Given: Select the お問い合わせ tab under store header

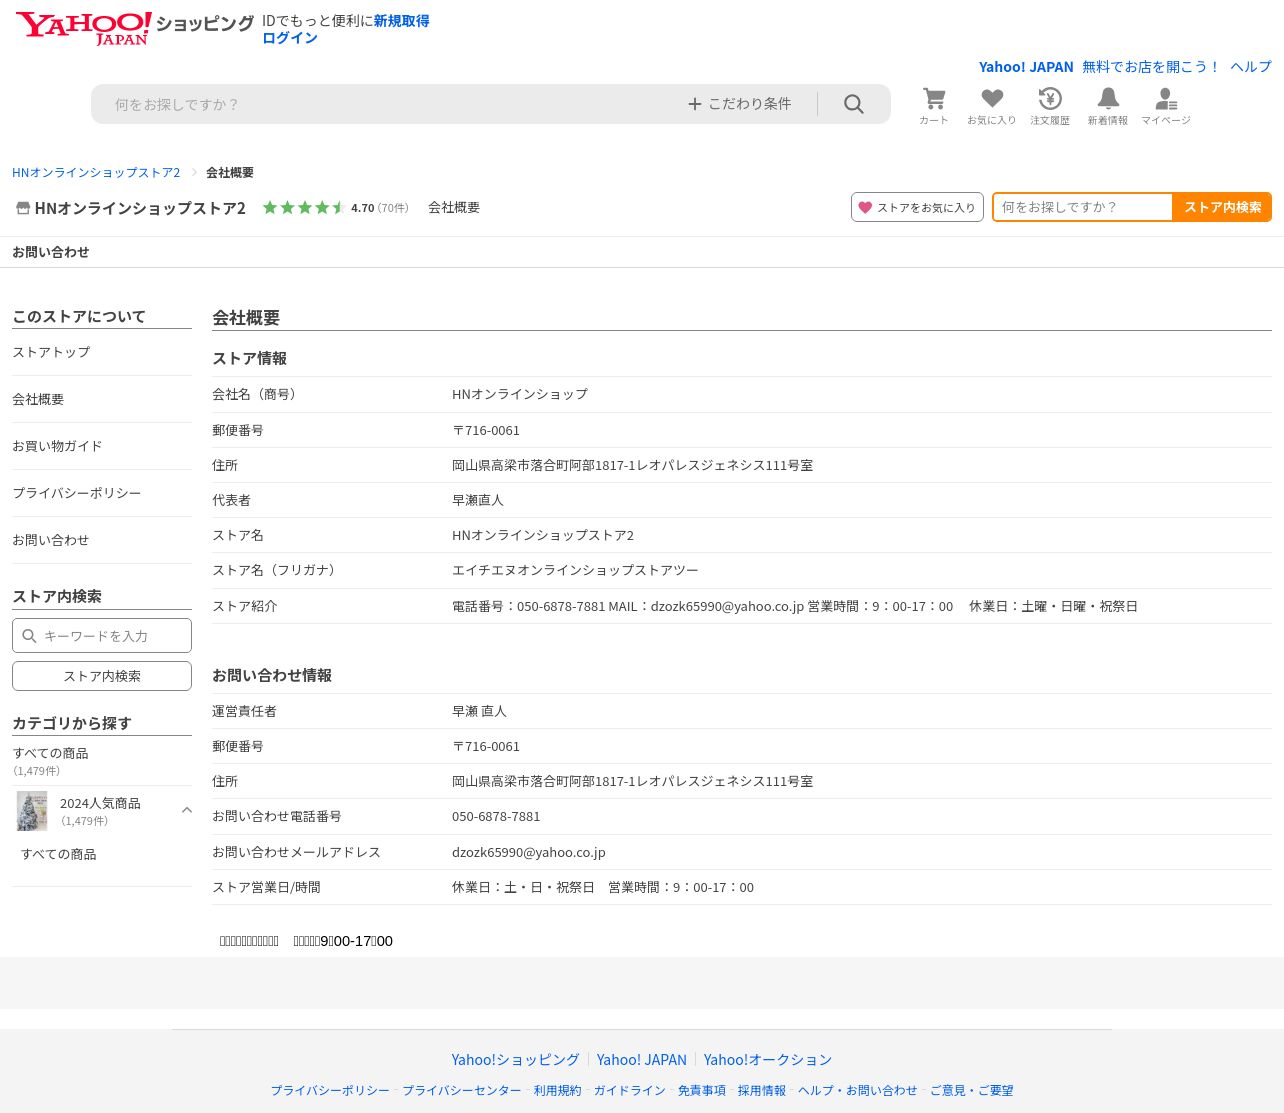Looking at the screenshot, I should click(x=51, y=252).
